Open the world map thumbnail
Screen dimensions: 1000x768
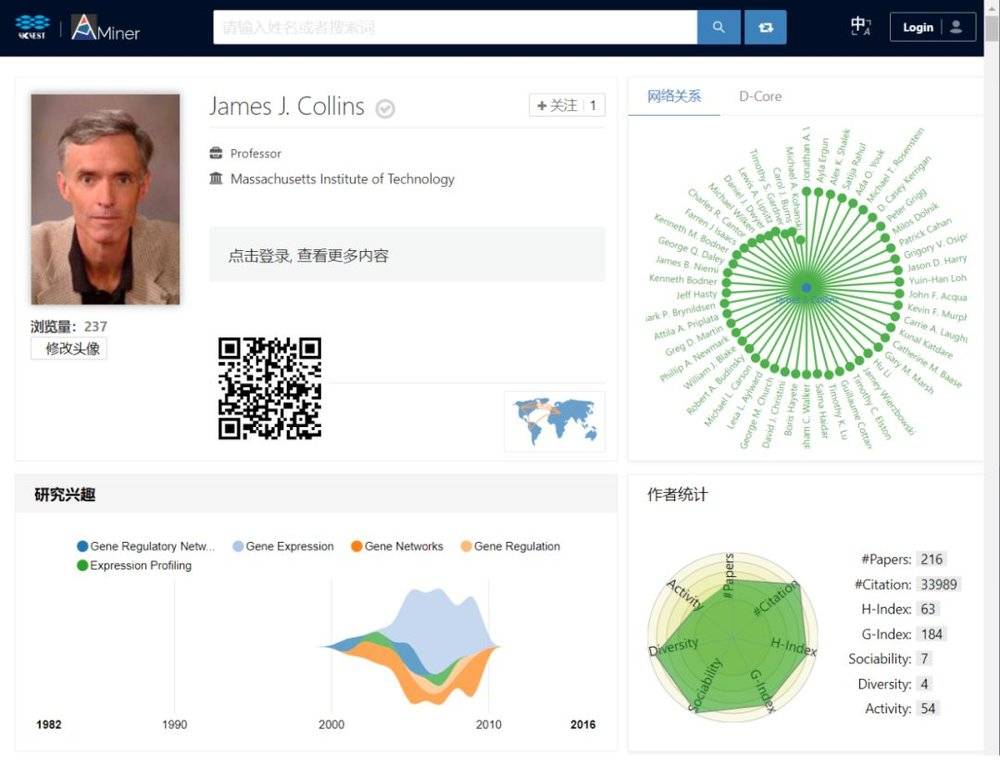pos(555,421)
